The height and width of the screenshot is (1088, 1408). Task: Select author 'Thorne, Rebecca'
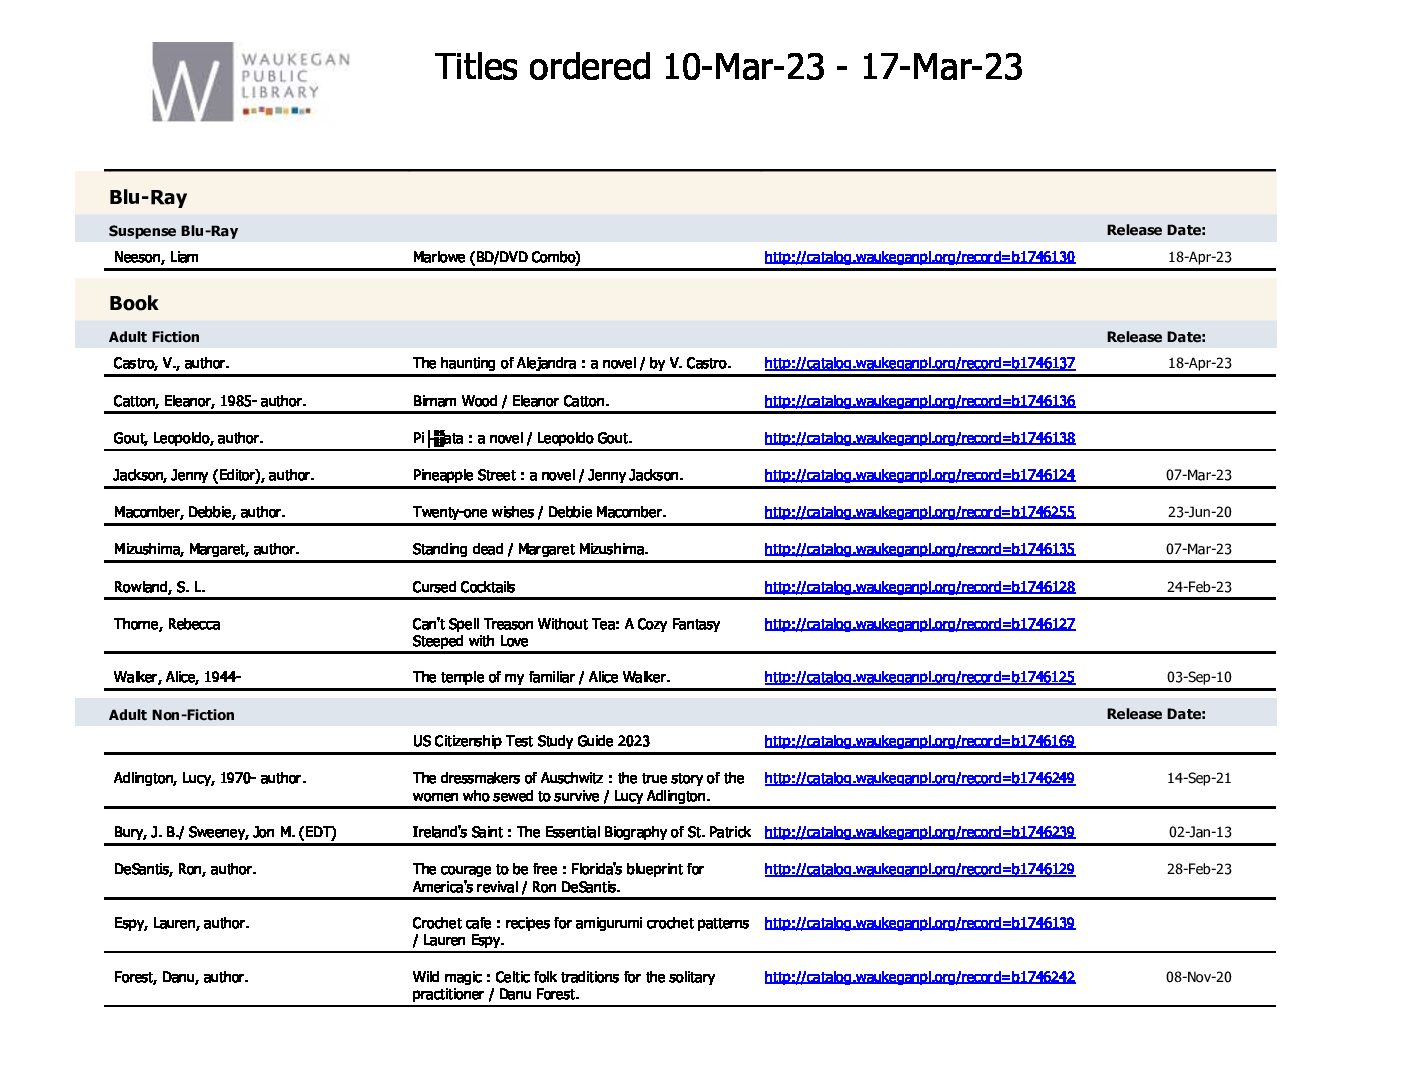167,624
